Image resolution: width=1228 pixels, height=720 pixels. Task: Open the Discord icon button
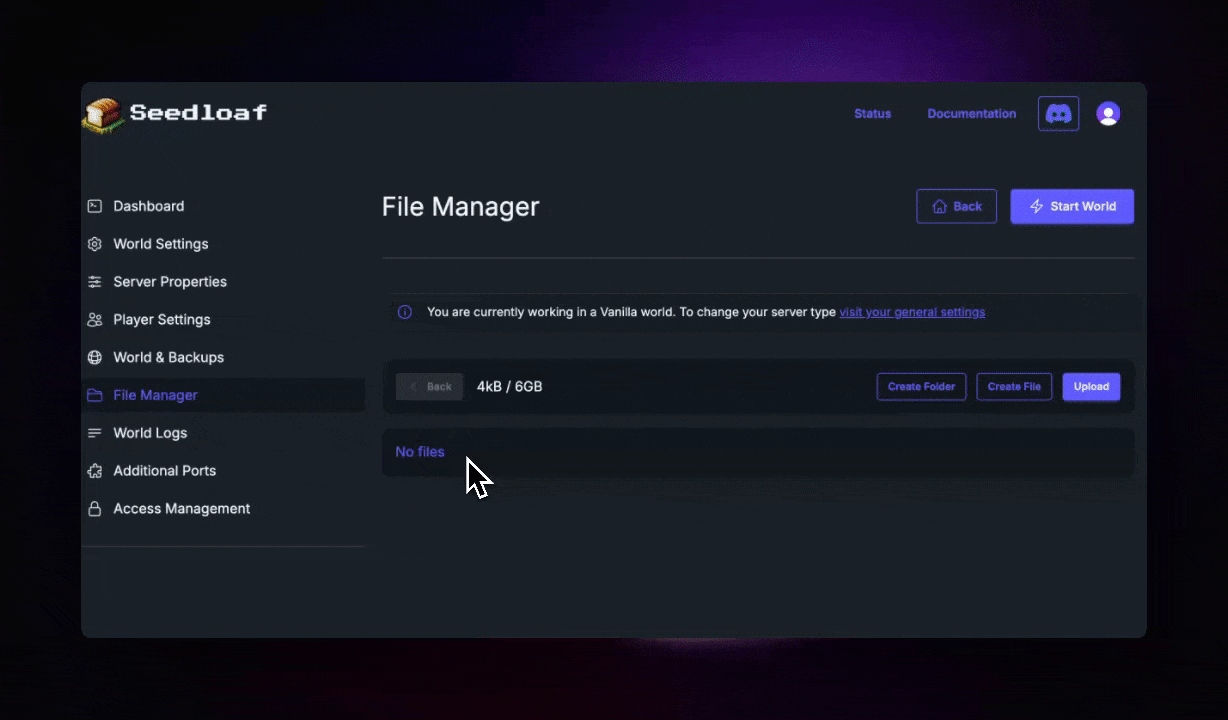(x=1058, y=114)
